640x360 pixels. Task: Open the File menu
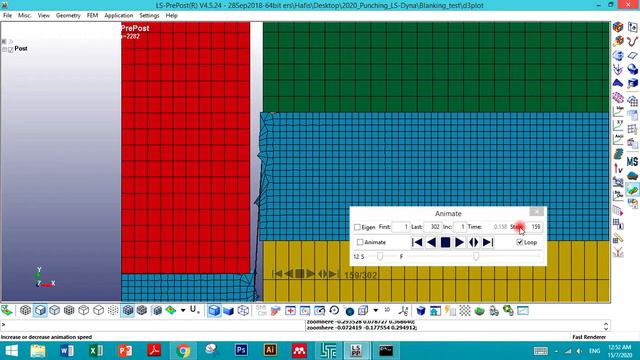(7, 16)
